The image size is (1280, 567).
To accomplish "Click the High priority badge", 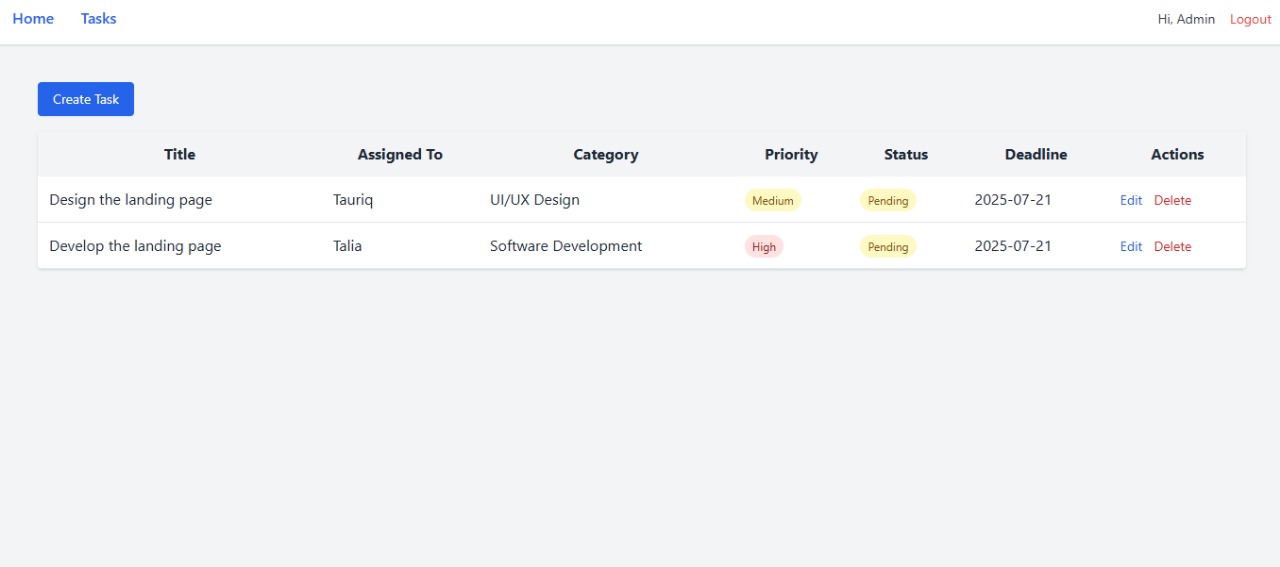I will 764,246.
